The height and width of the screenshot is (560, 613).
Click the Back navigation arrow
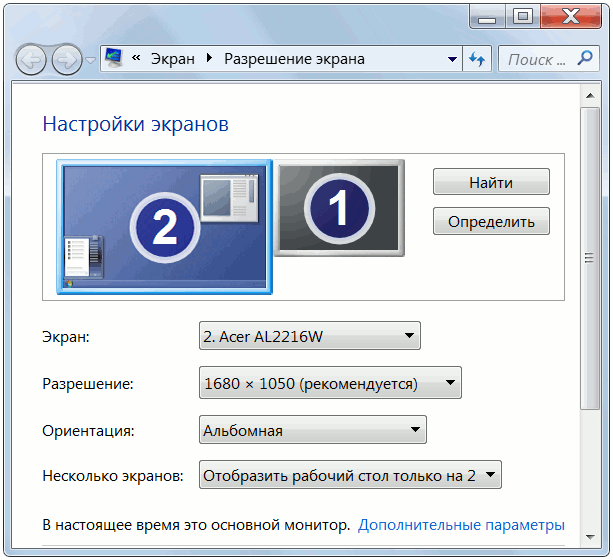pyautogui.click(x=30, y=60)
